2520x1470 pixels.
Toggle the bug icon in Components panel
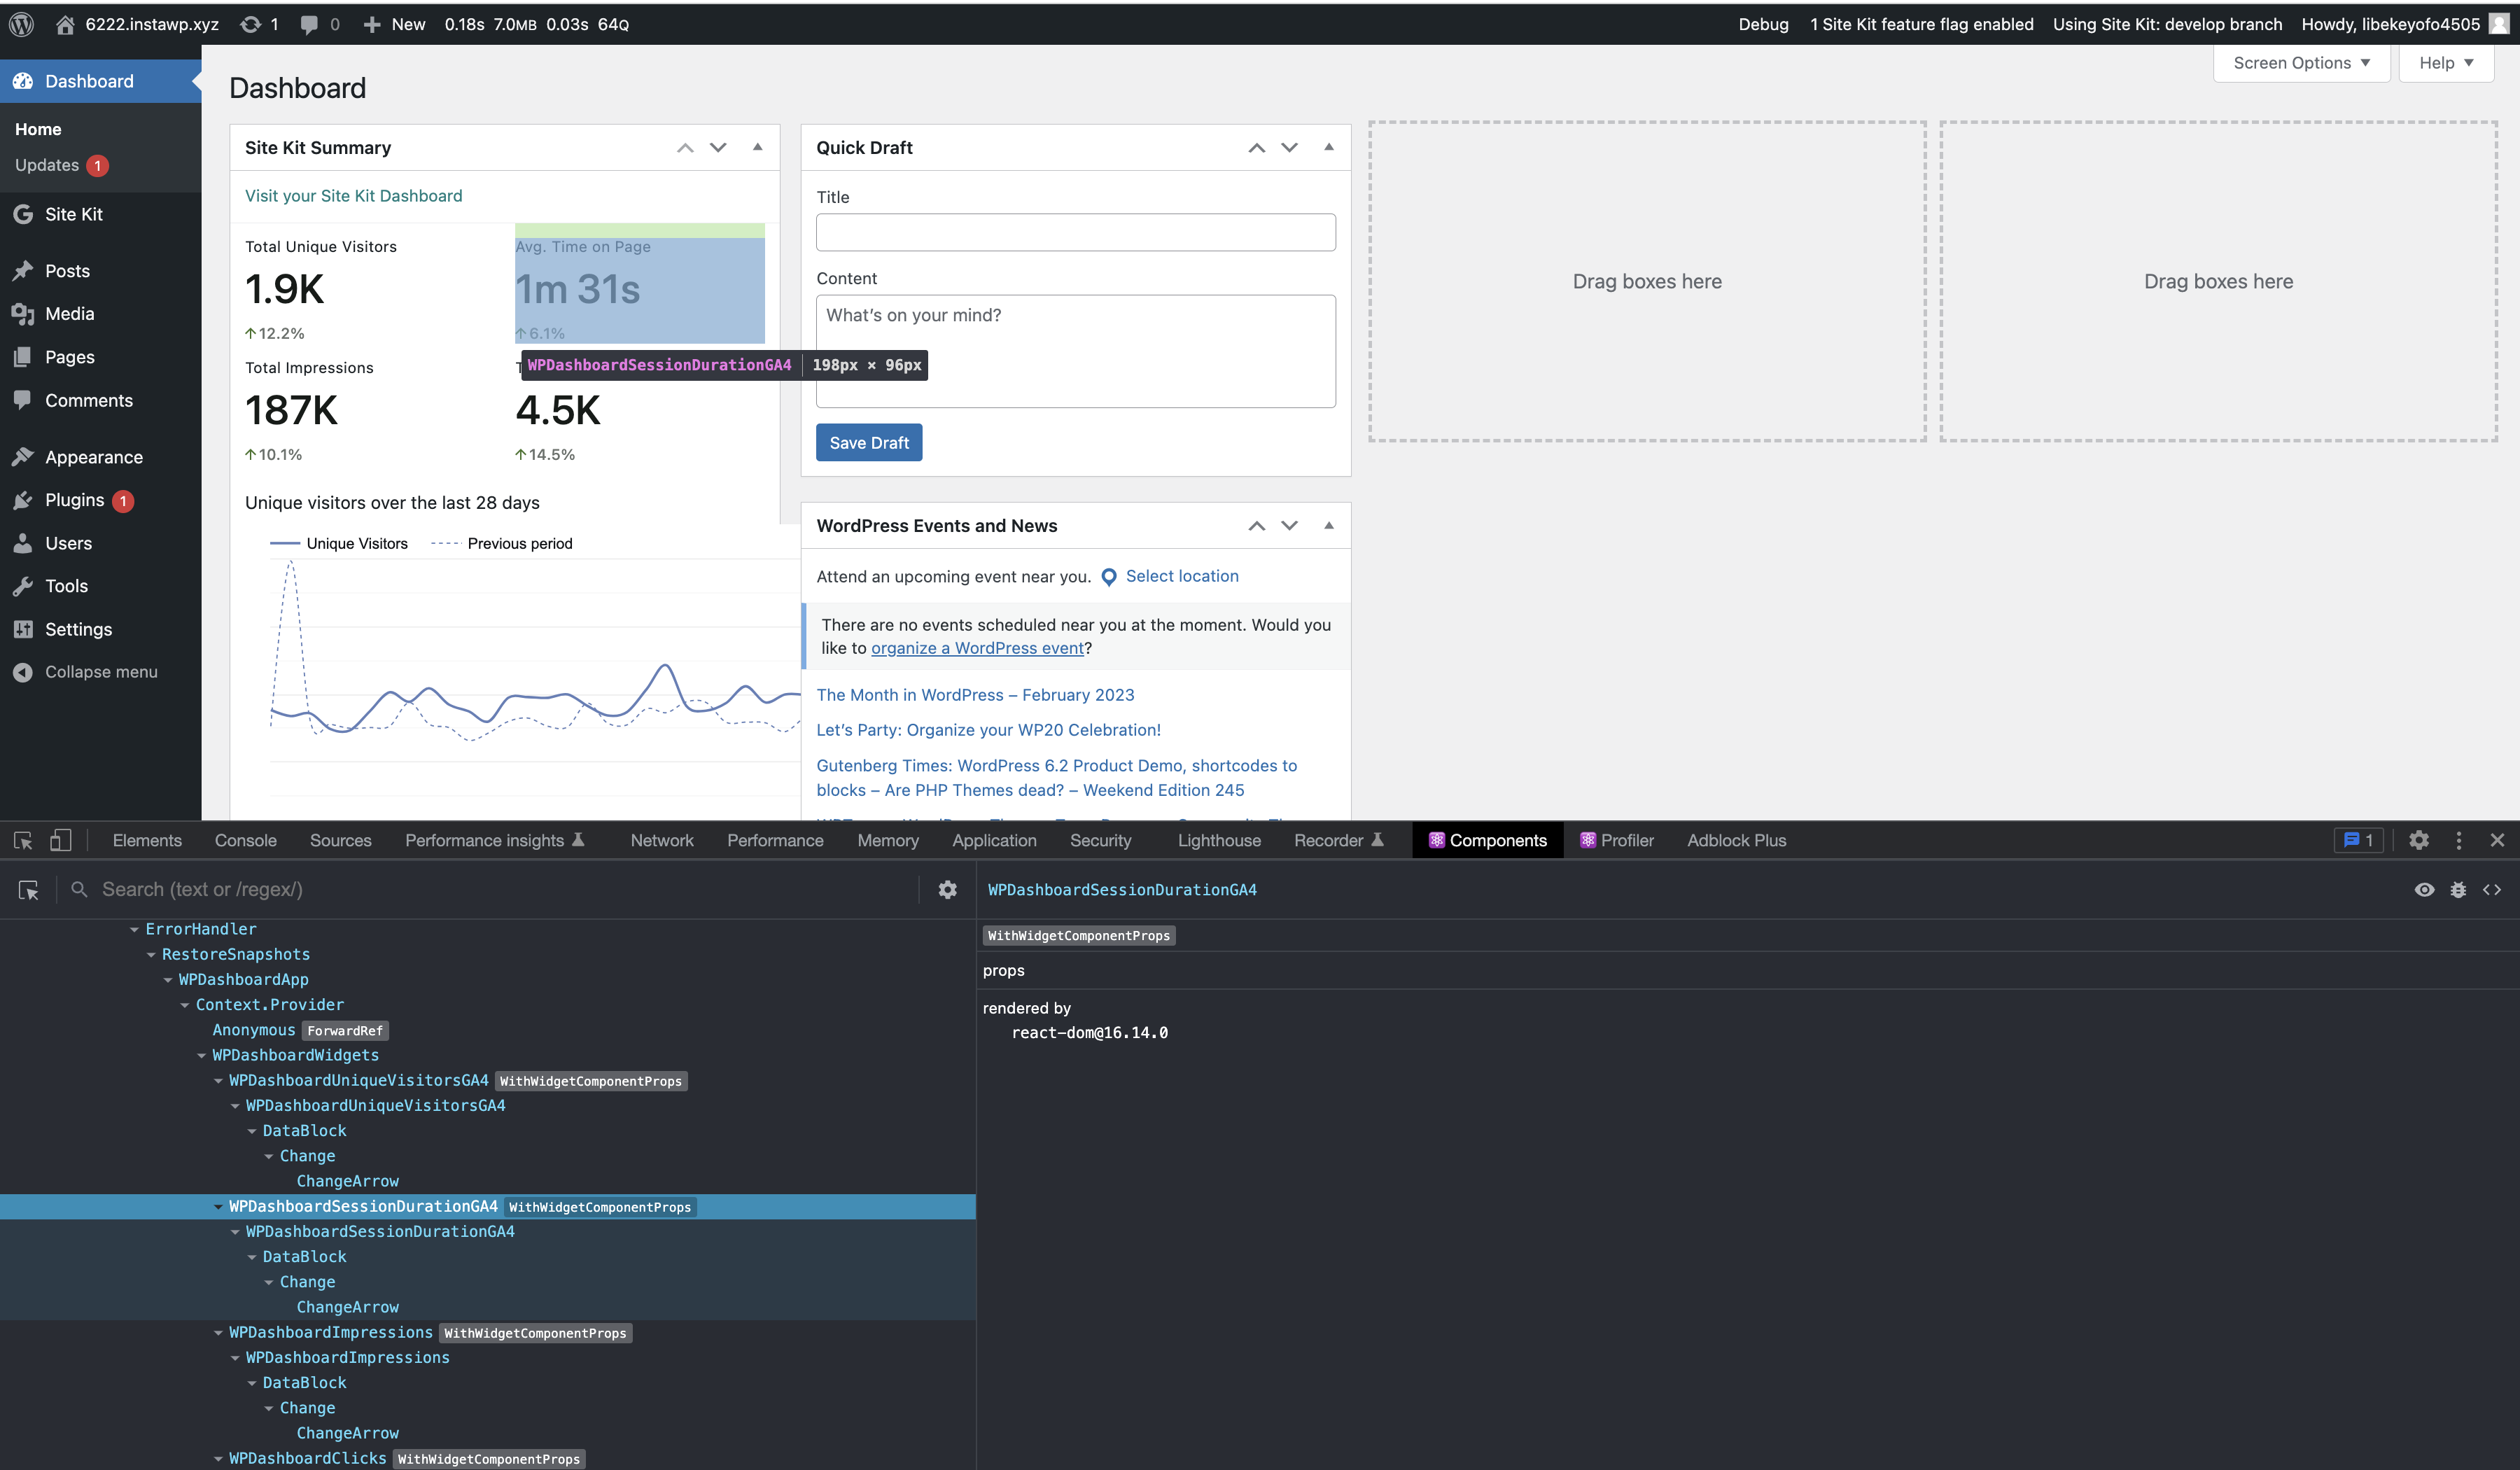[2459, 889]
